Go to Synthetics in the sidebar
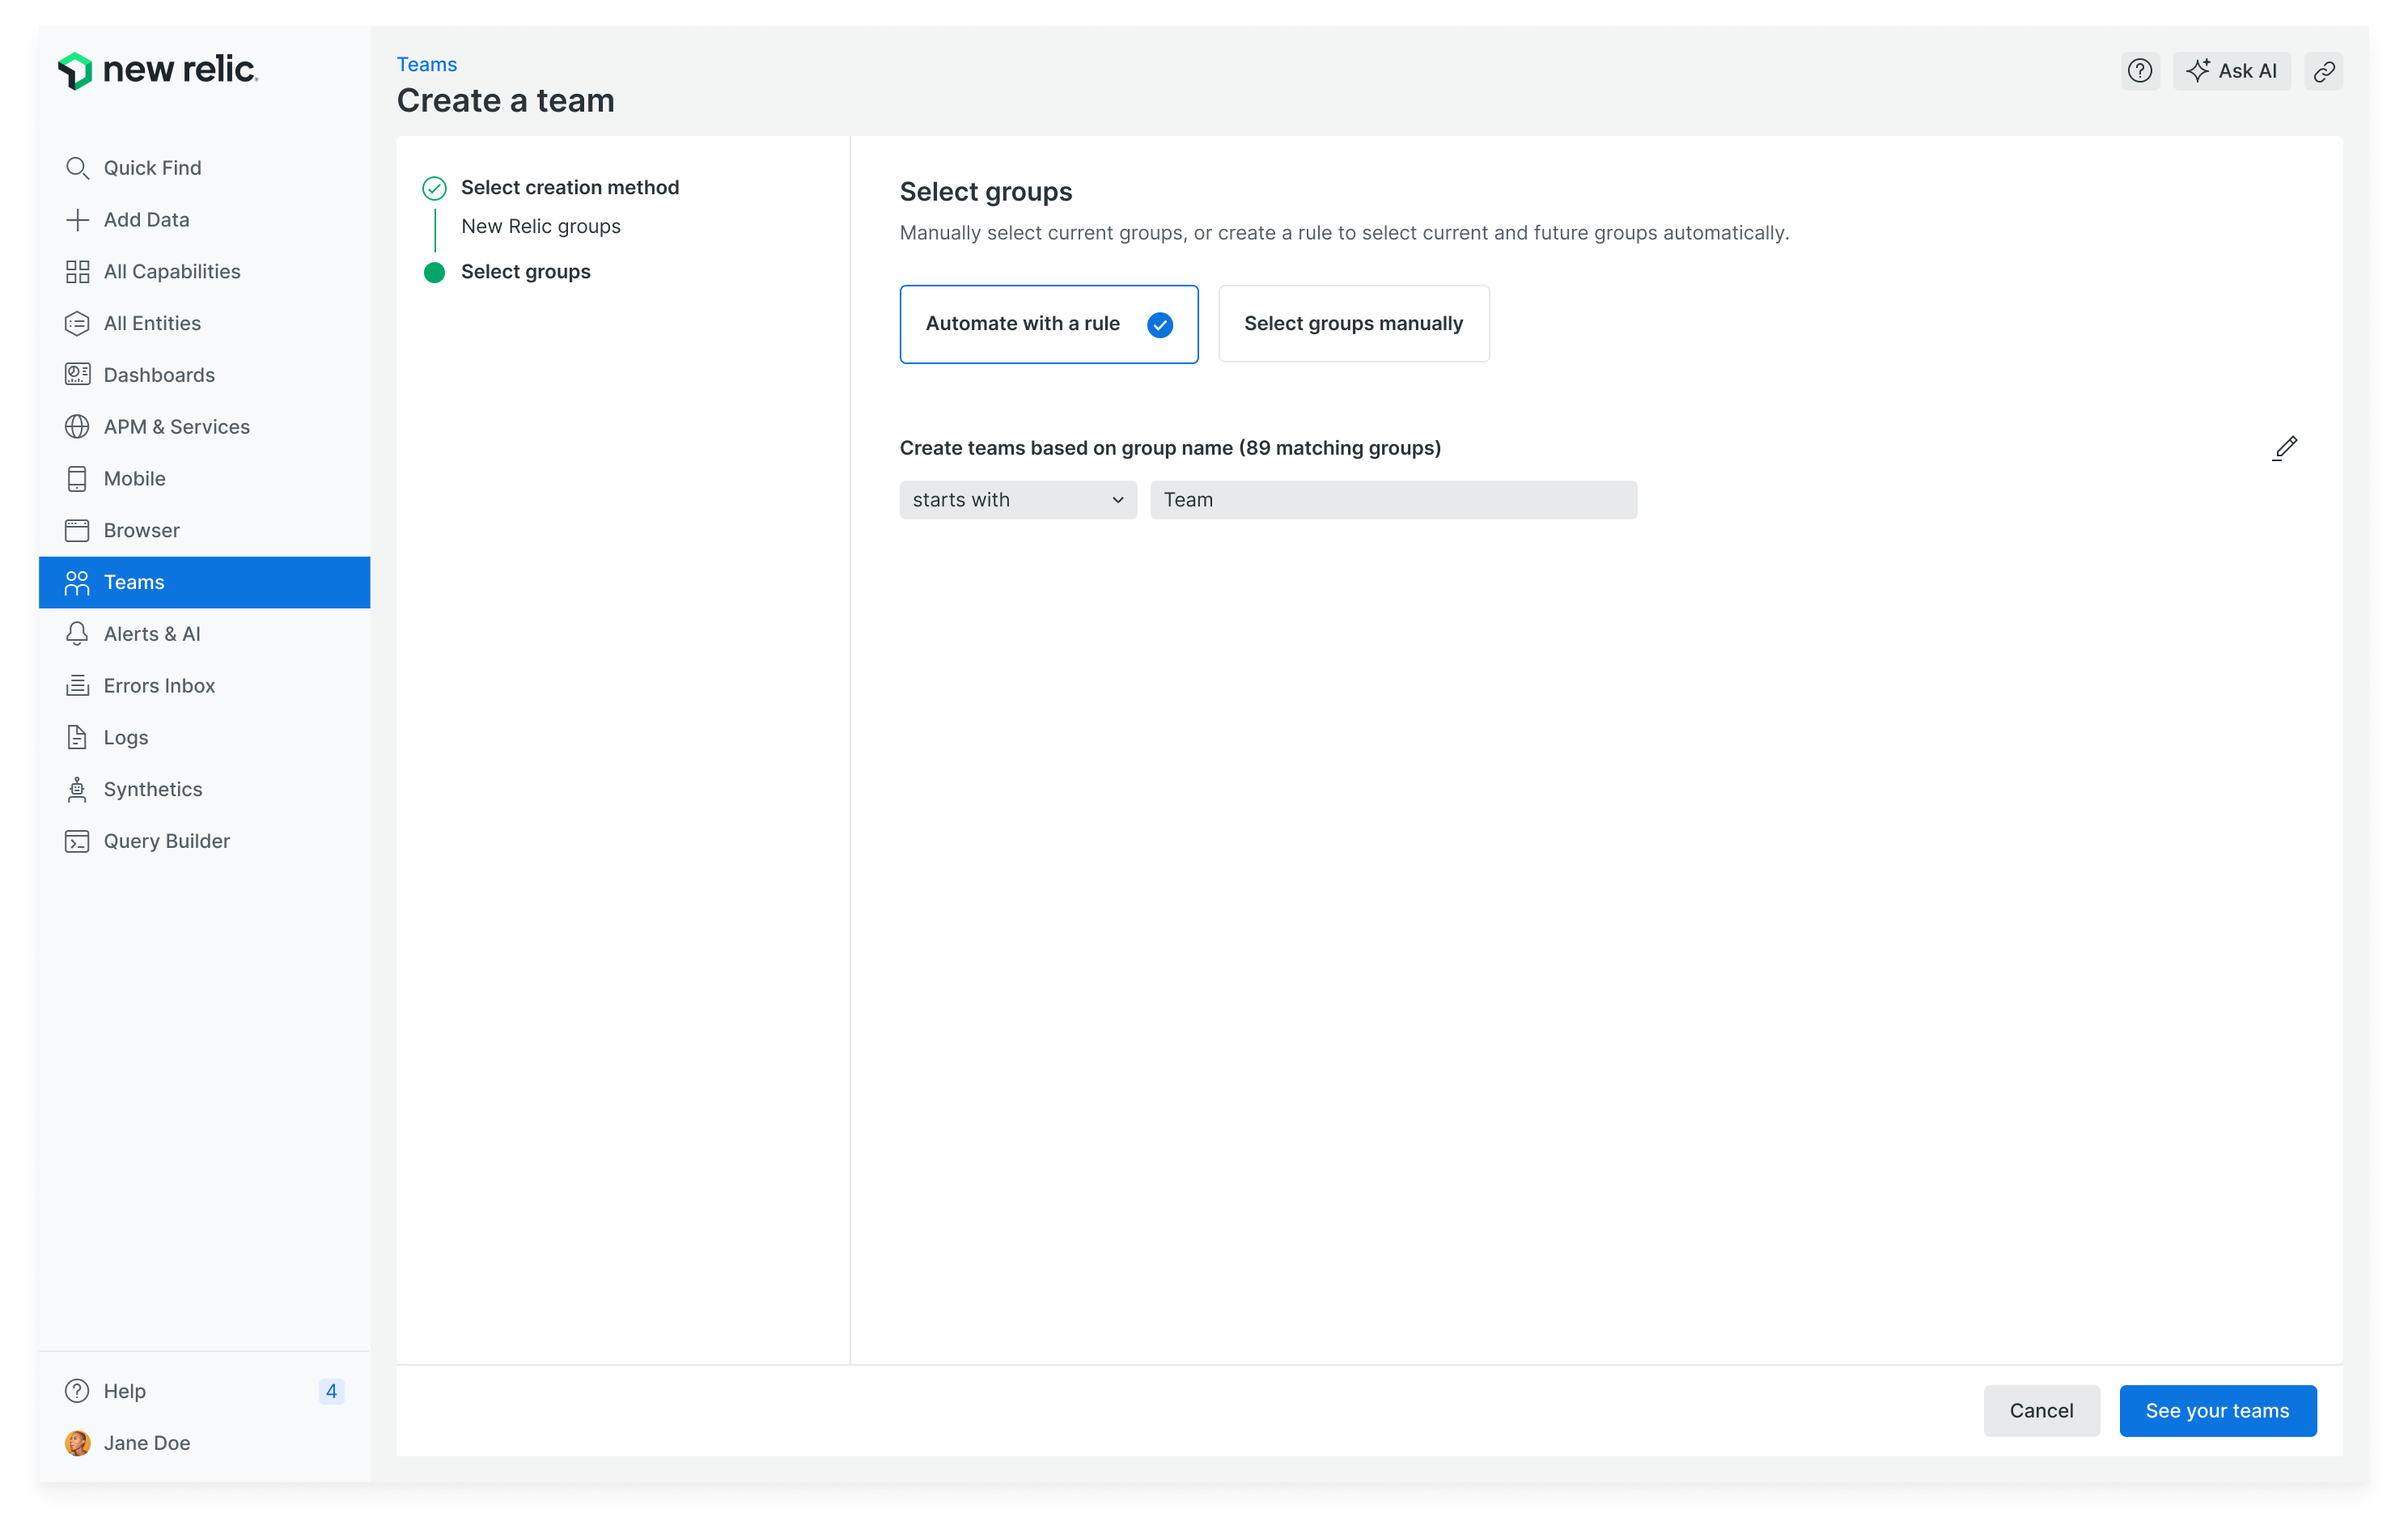This screenshot has width=2408, height=1534. [x=152, y=789]
